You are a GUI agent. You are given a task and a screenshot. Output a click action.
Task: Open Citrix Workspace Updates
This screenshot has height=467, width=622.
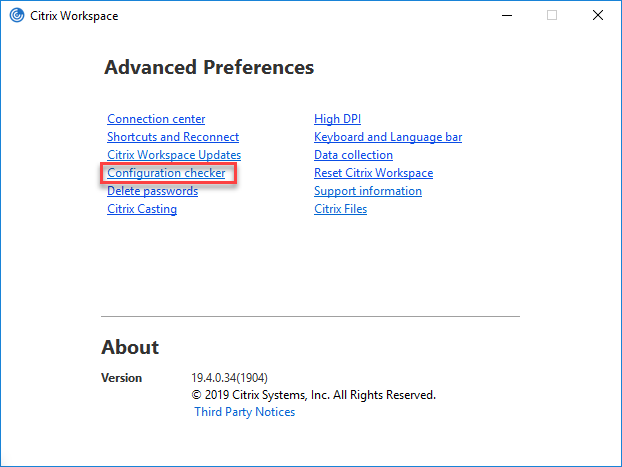(174, 155)
